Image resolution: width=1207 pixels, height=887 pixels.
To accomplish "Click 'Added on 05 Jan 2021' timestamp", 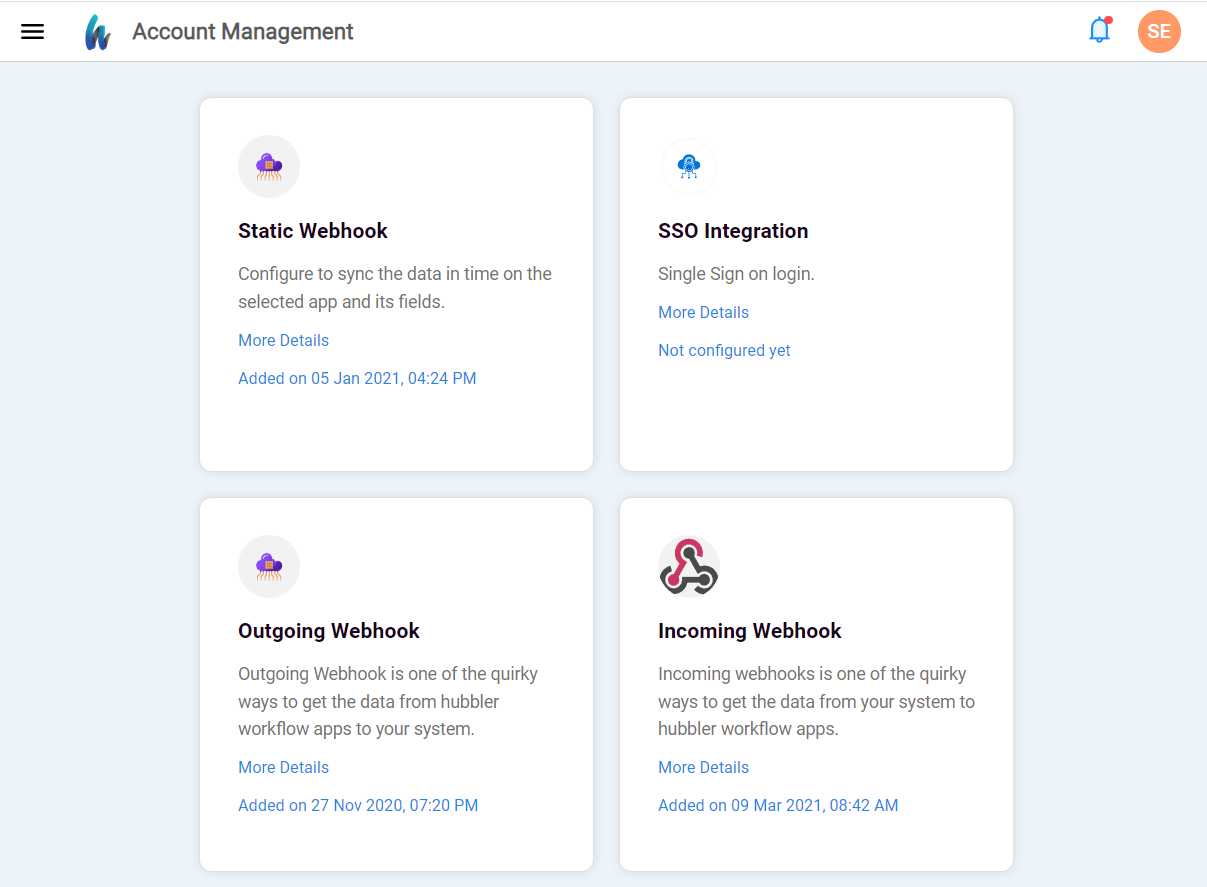I will (357, 378).
